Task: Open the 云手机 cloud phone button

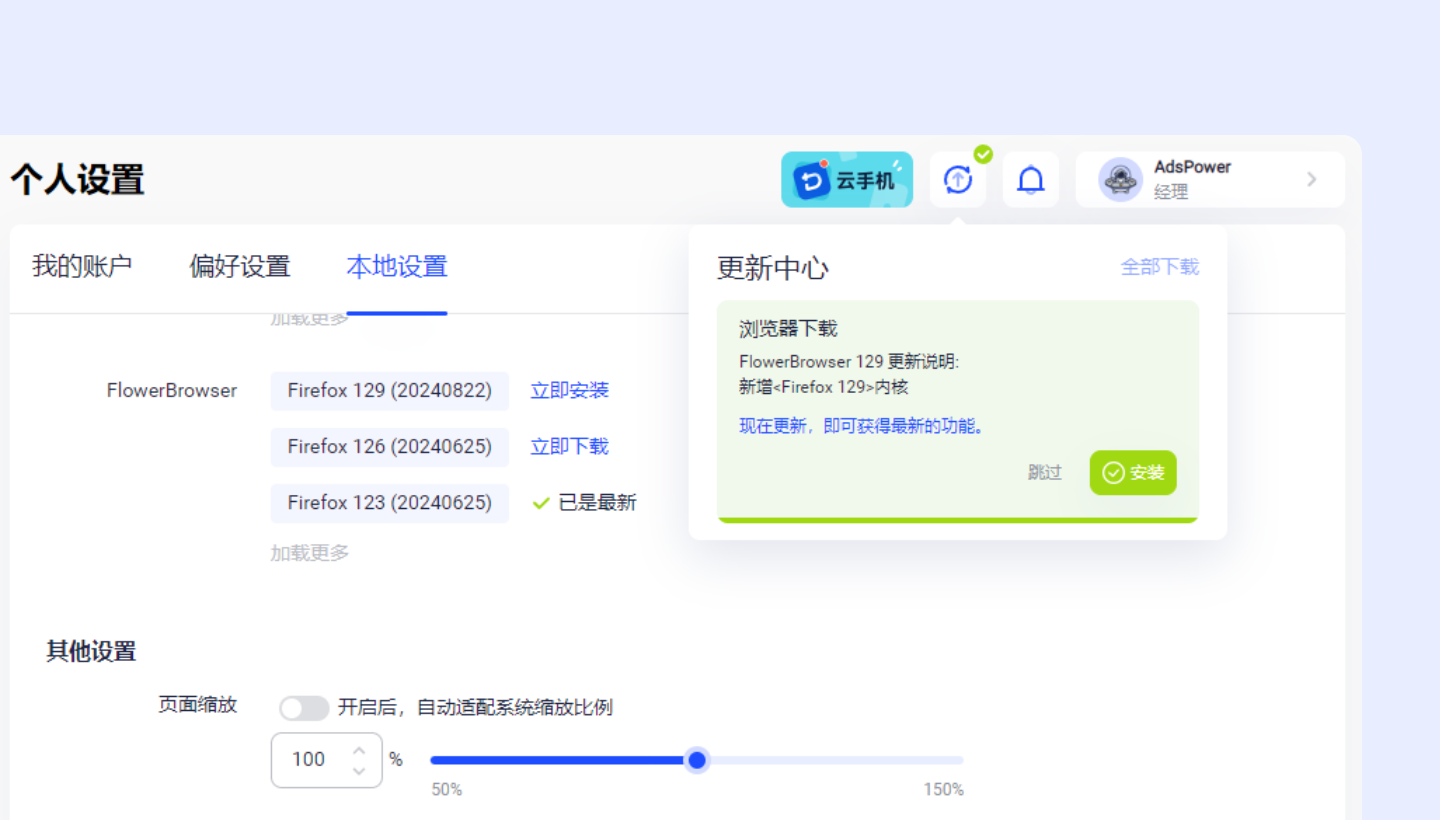Action: pos(847,180)
